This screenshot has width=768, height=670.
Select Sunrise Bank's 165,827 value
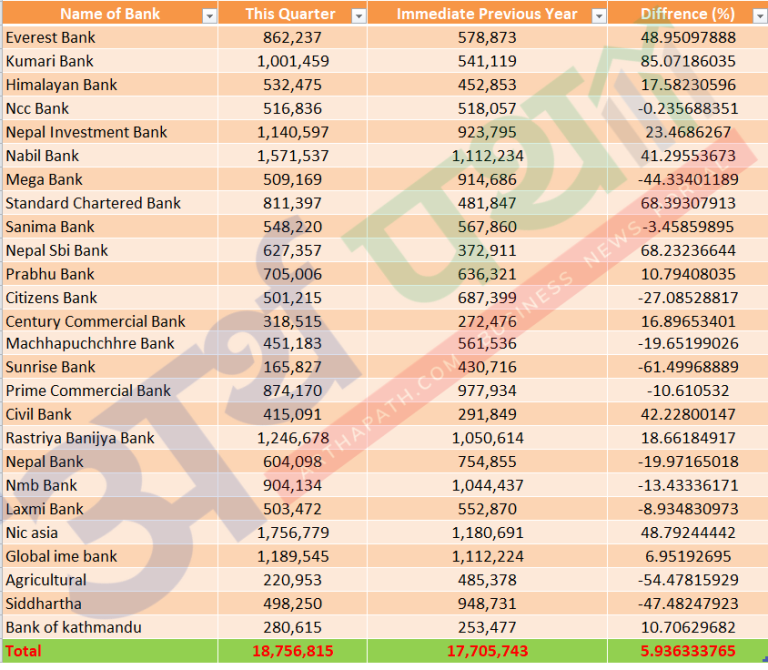pos(292,367)
